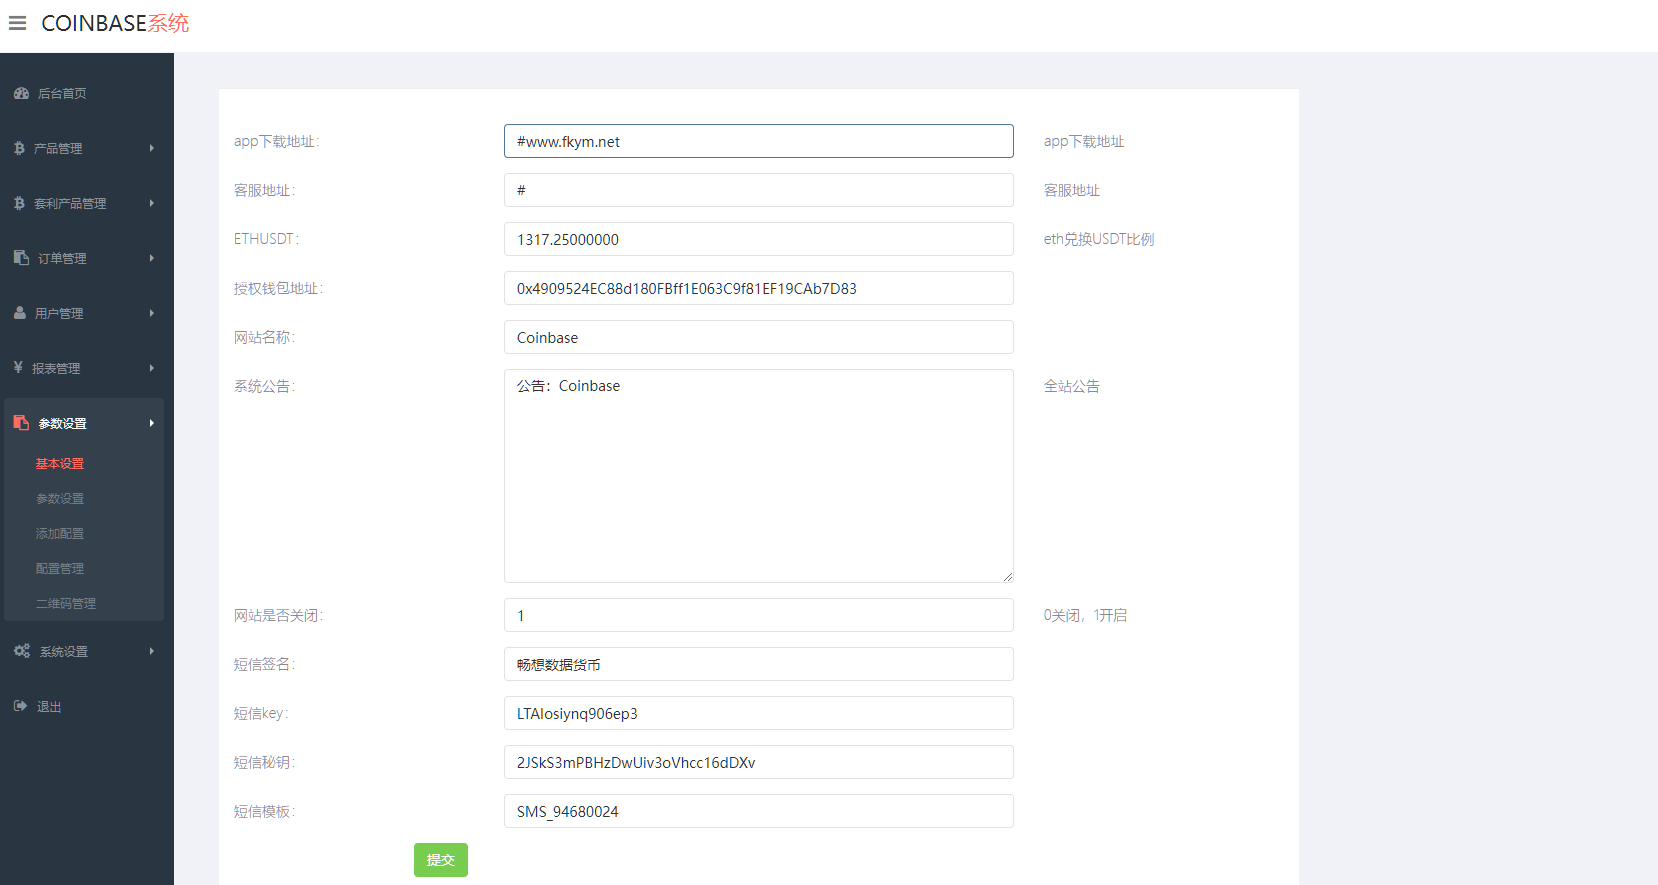Expand 套利产品管理 submenu arrow
This screenshot has width=1658, height=885.
[152, 203]
